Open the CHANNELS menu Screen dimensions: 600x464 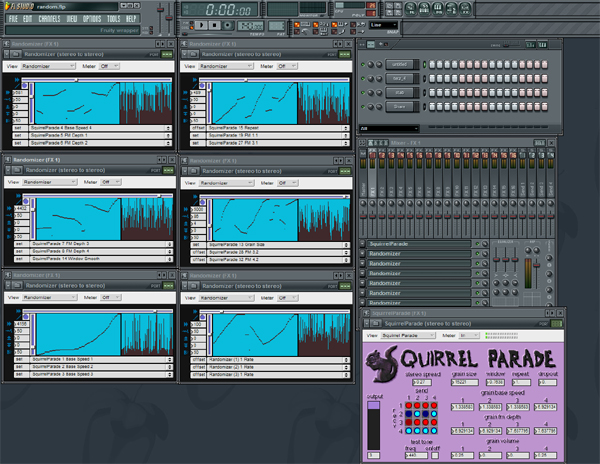coord(49,19)
